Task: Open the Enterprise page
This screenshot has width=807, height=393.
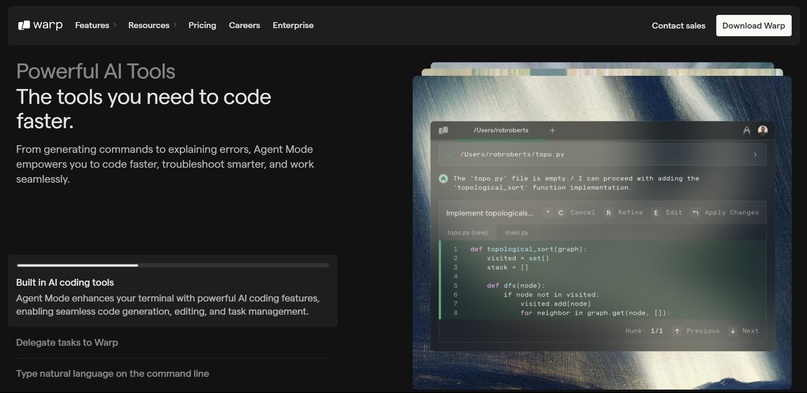Action: point(293,25)
